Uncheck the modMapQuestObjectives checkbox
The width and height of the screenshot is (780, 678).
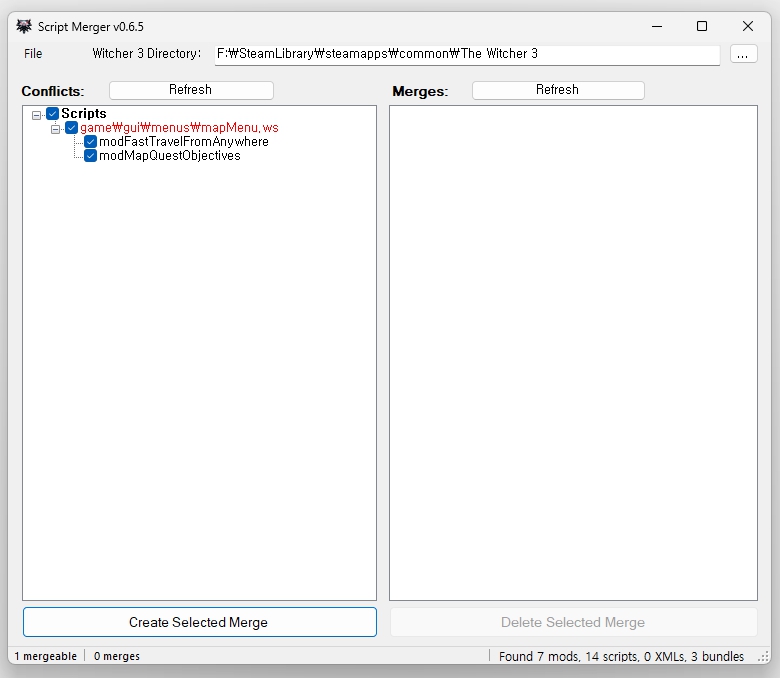click(x=90, y=156)
